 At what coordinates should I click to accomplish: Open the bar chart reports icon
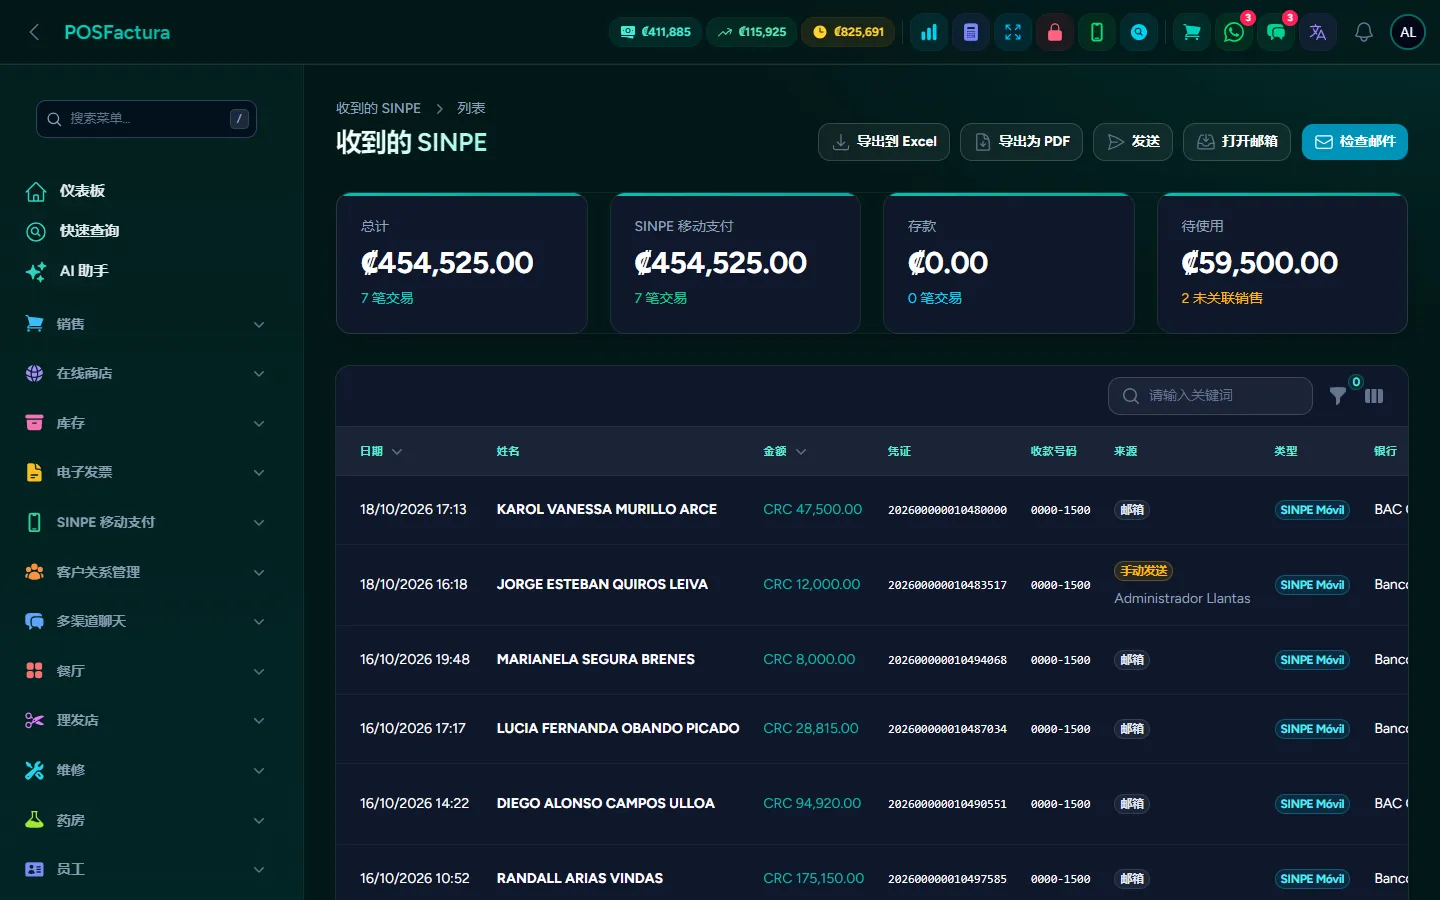[x=929, y=32]
